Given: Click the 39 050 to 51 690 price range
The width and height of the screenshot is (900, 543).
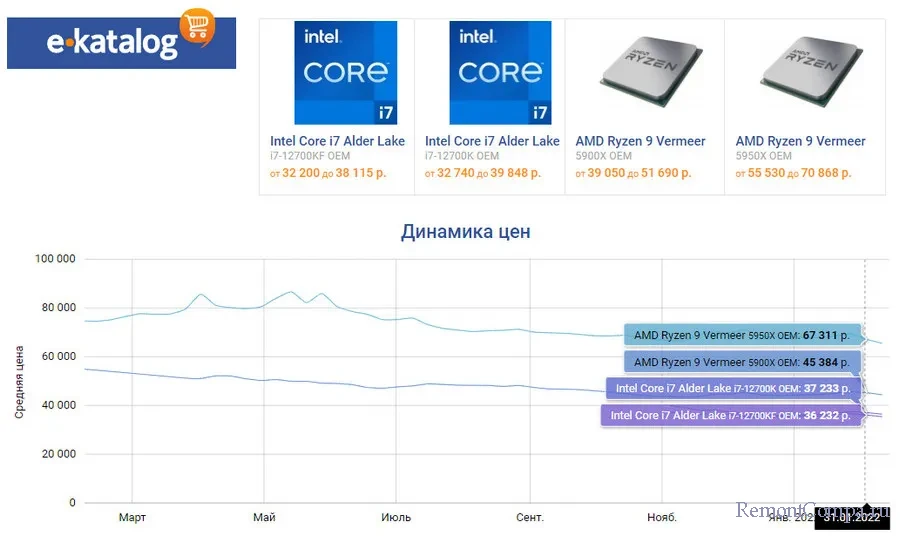Looking at the screenshot, I should (633, 173).
